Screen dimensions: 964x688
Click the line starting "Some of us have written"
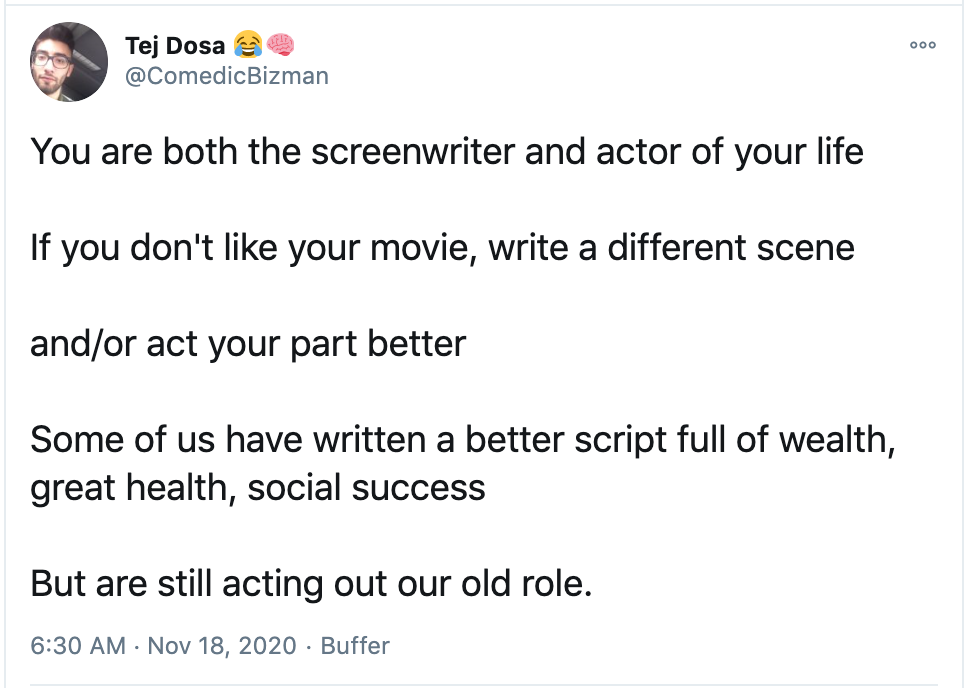pos(462,439)
